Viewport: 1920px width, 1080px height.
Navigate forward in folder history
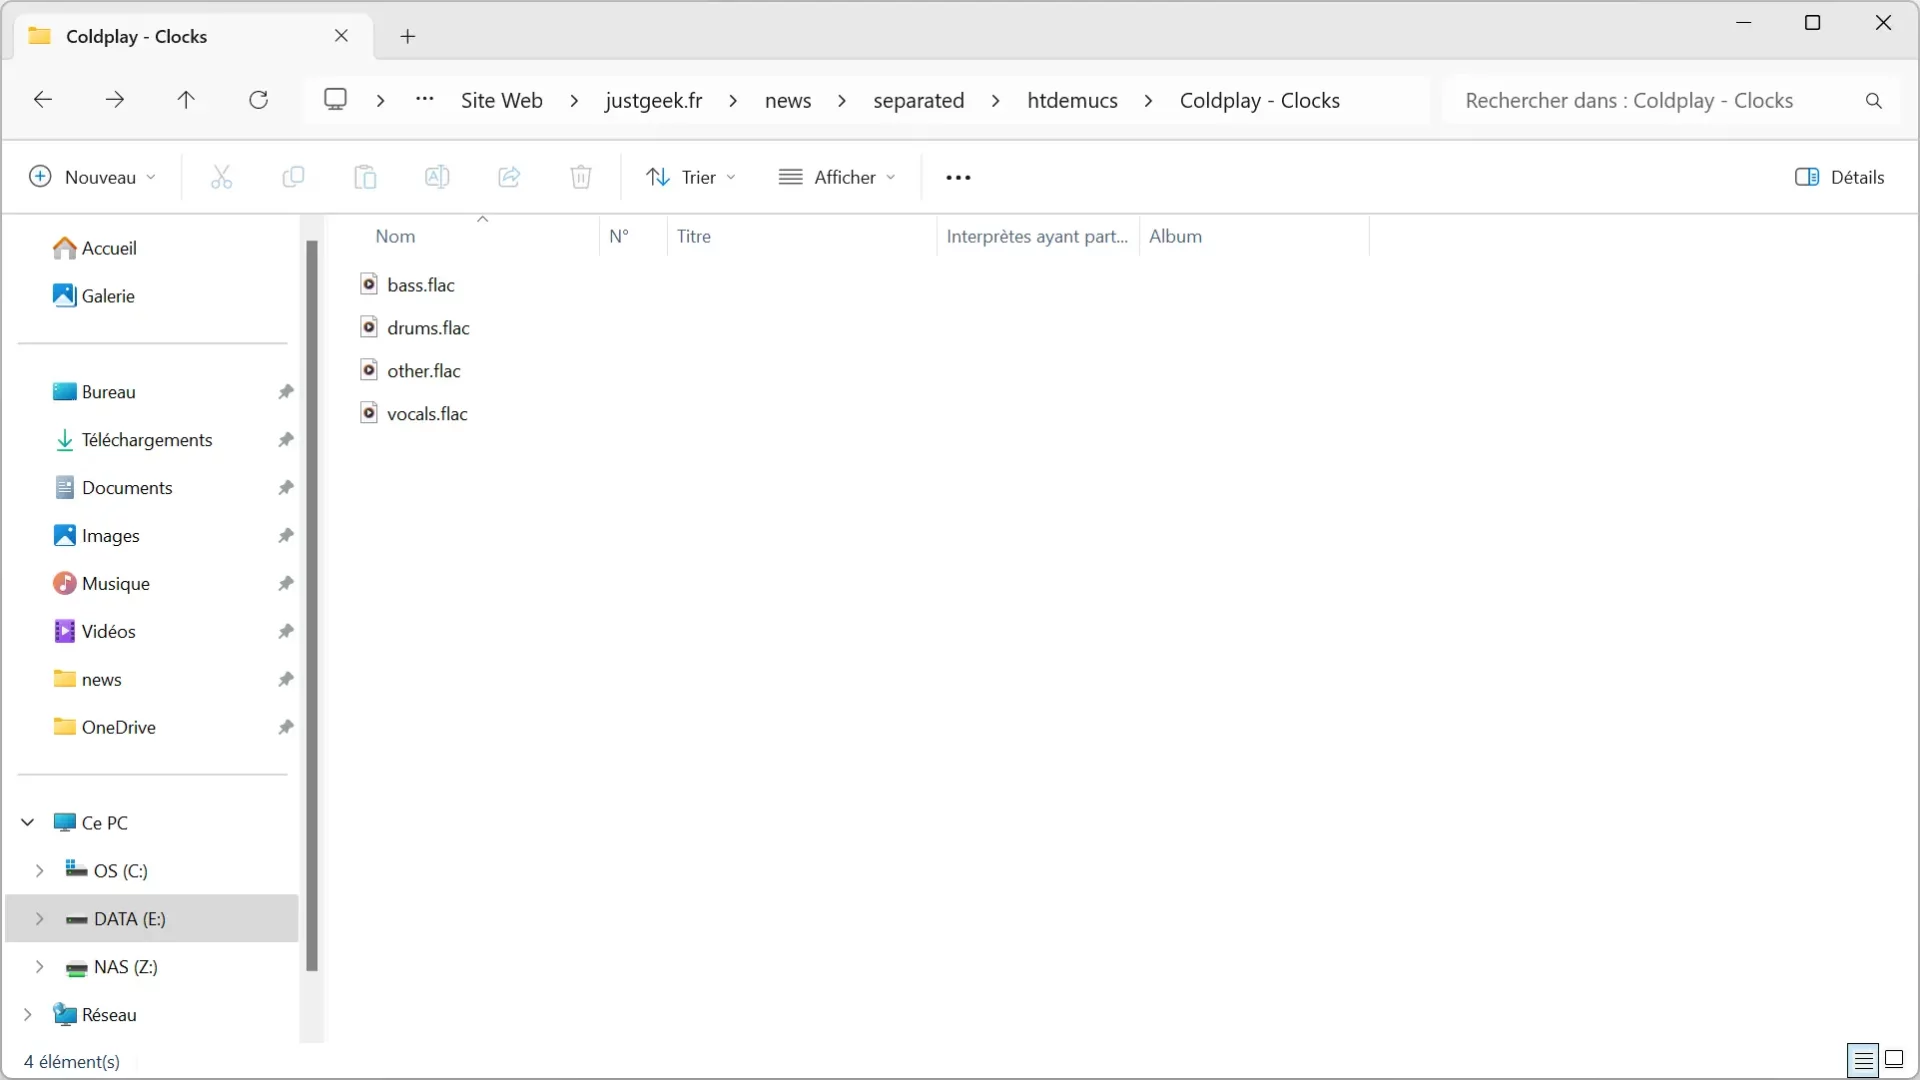coord(115,100)
